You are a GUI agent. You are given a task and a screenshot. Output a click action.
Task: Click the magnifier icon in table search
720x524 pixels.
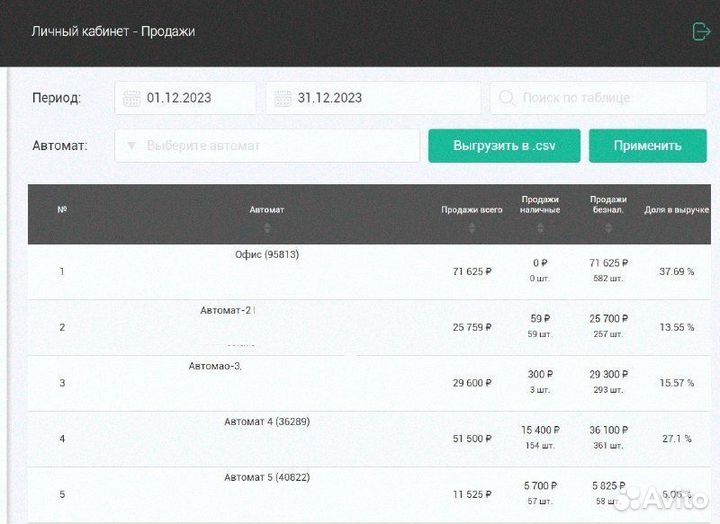tap(506, 98)
